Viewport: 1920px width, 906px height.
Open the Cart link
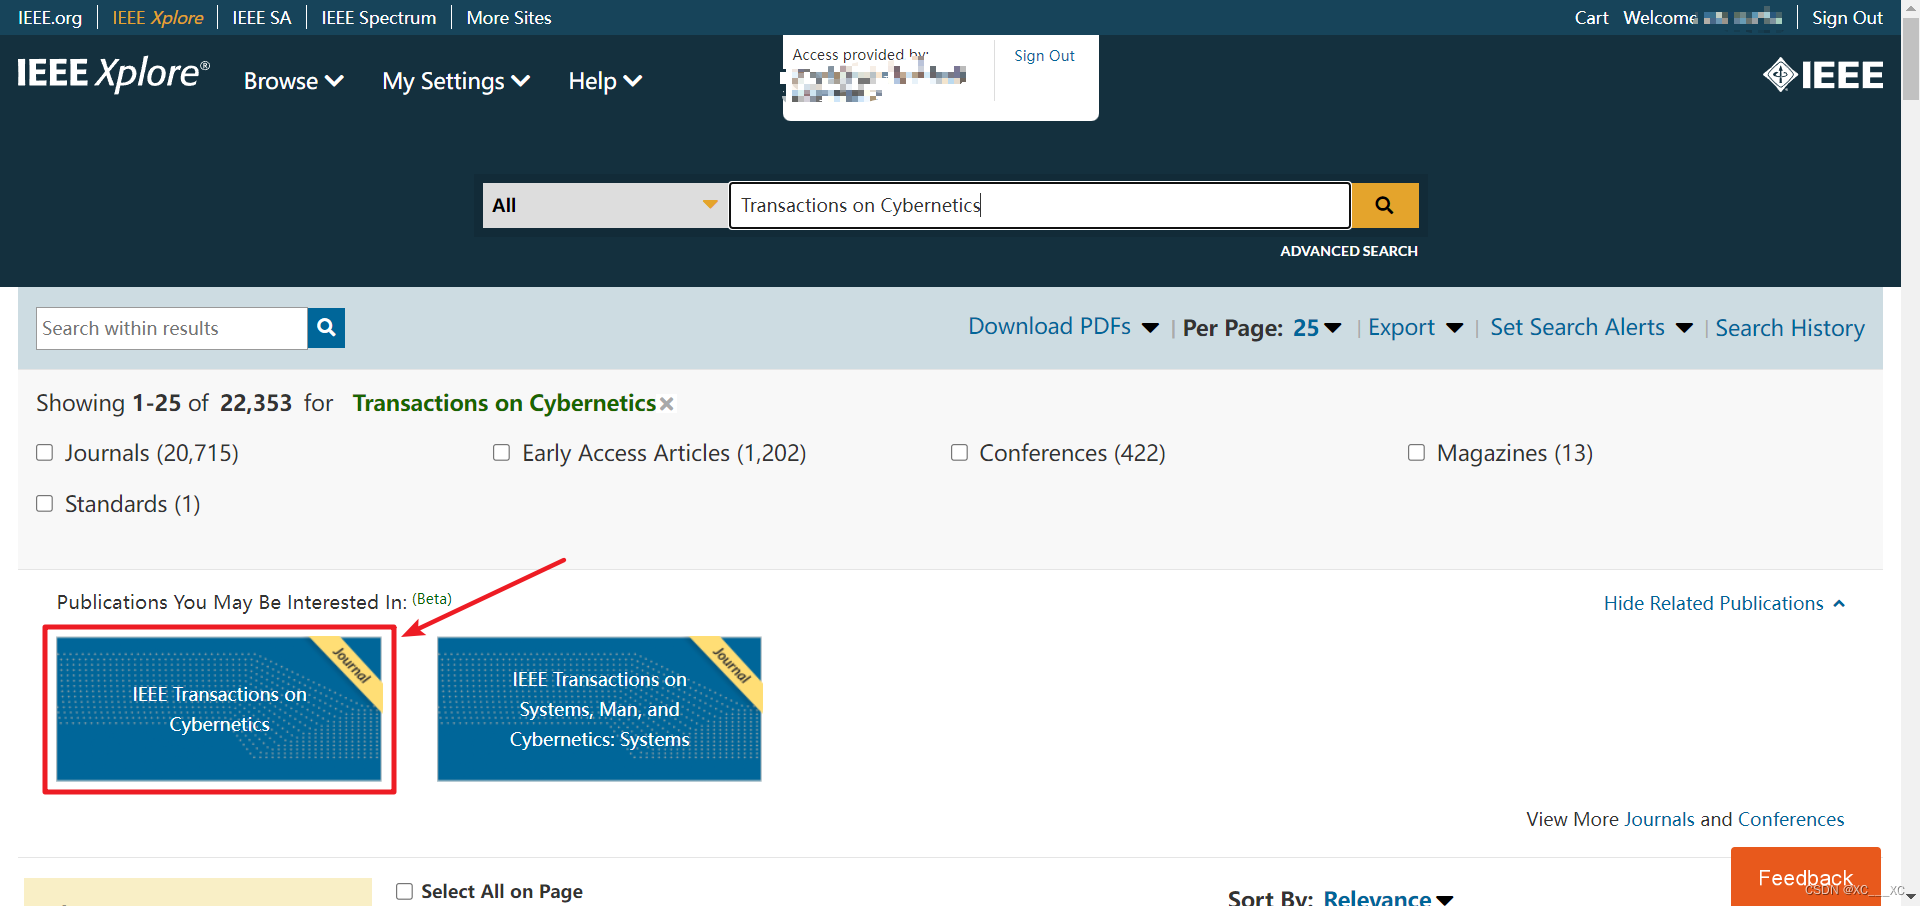(1591, 18)
